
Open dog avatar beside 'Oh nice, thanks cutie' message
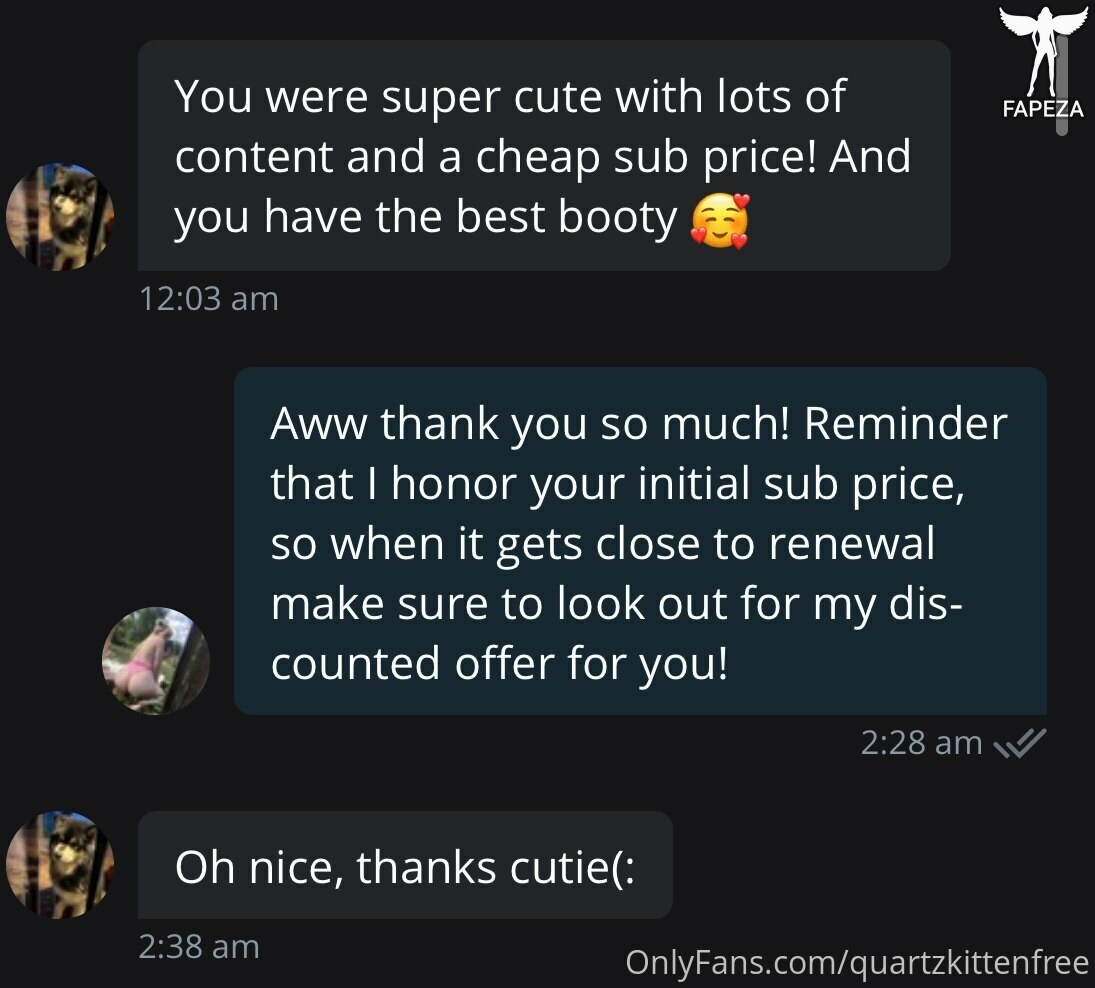59,864
